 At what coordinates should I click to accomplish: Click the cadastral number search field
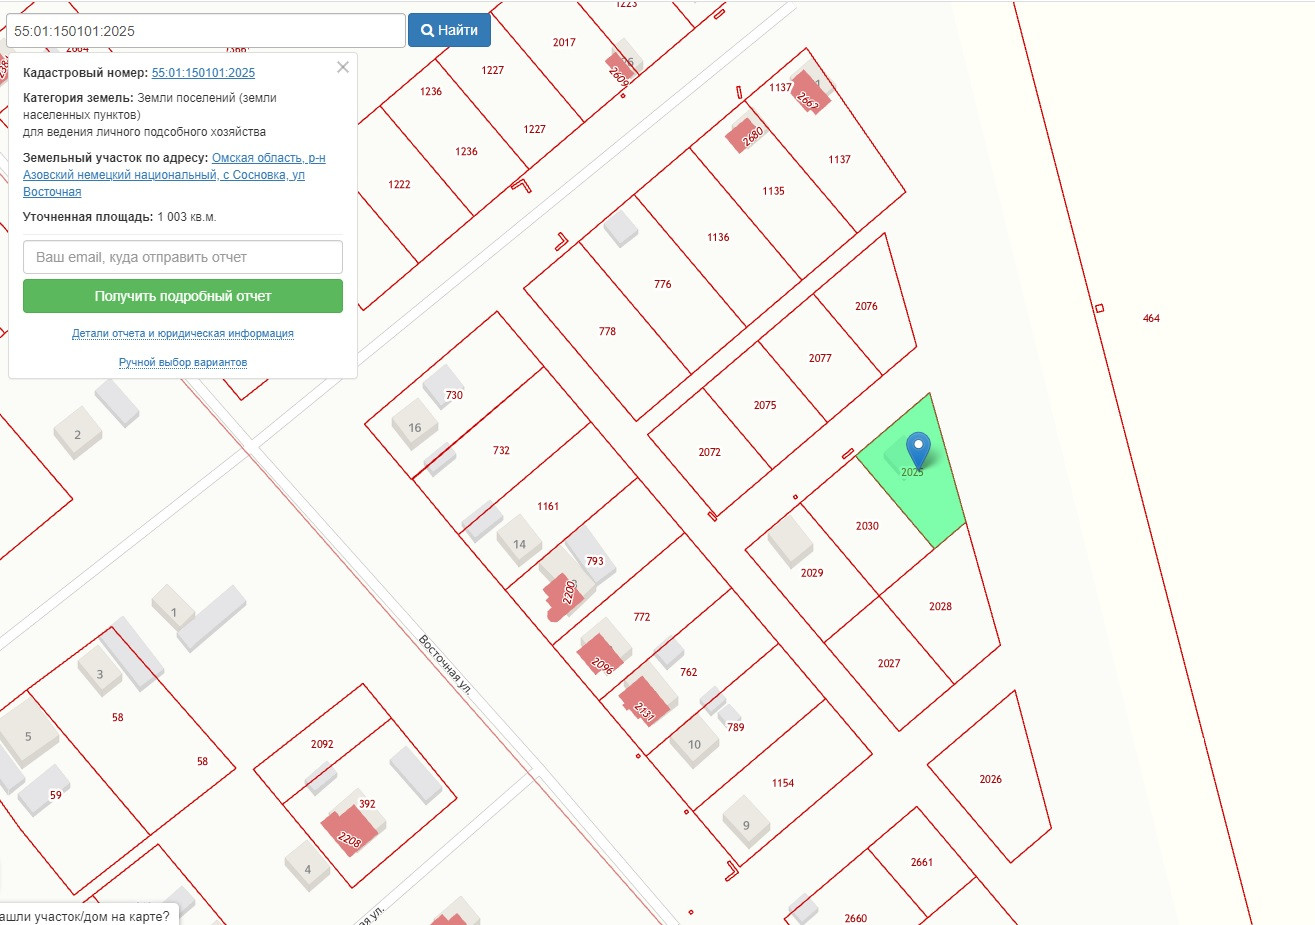tap(206, 30)
